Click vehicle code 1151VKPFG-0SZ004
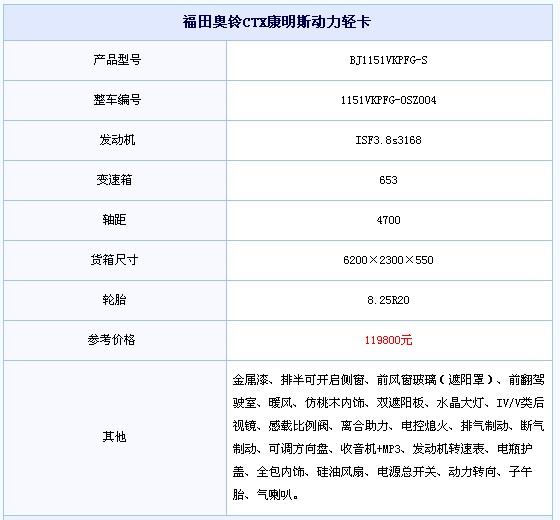The width and height of the screenshot is (560, 520). click(388, 100)
